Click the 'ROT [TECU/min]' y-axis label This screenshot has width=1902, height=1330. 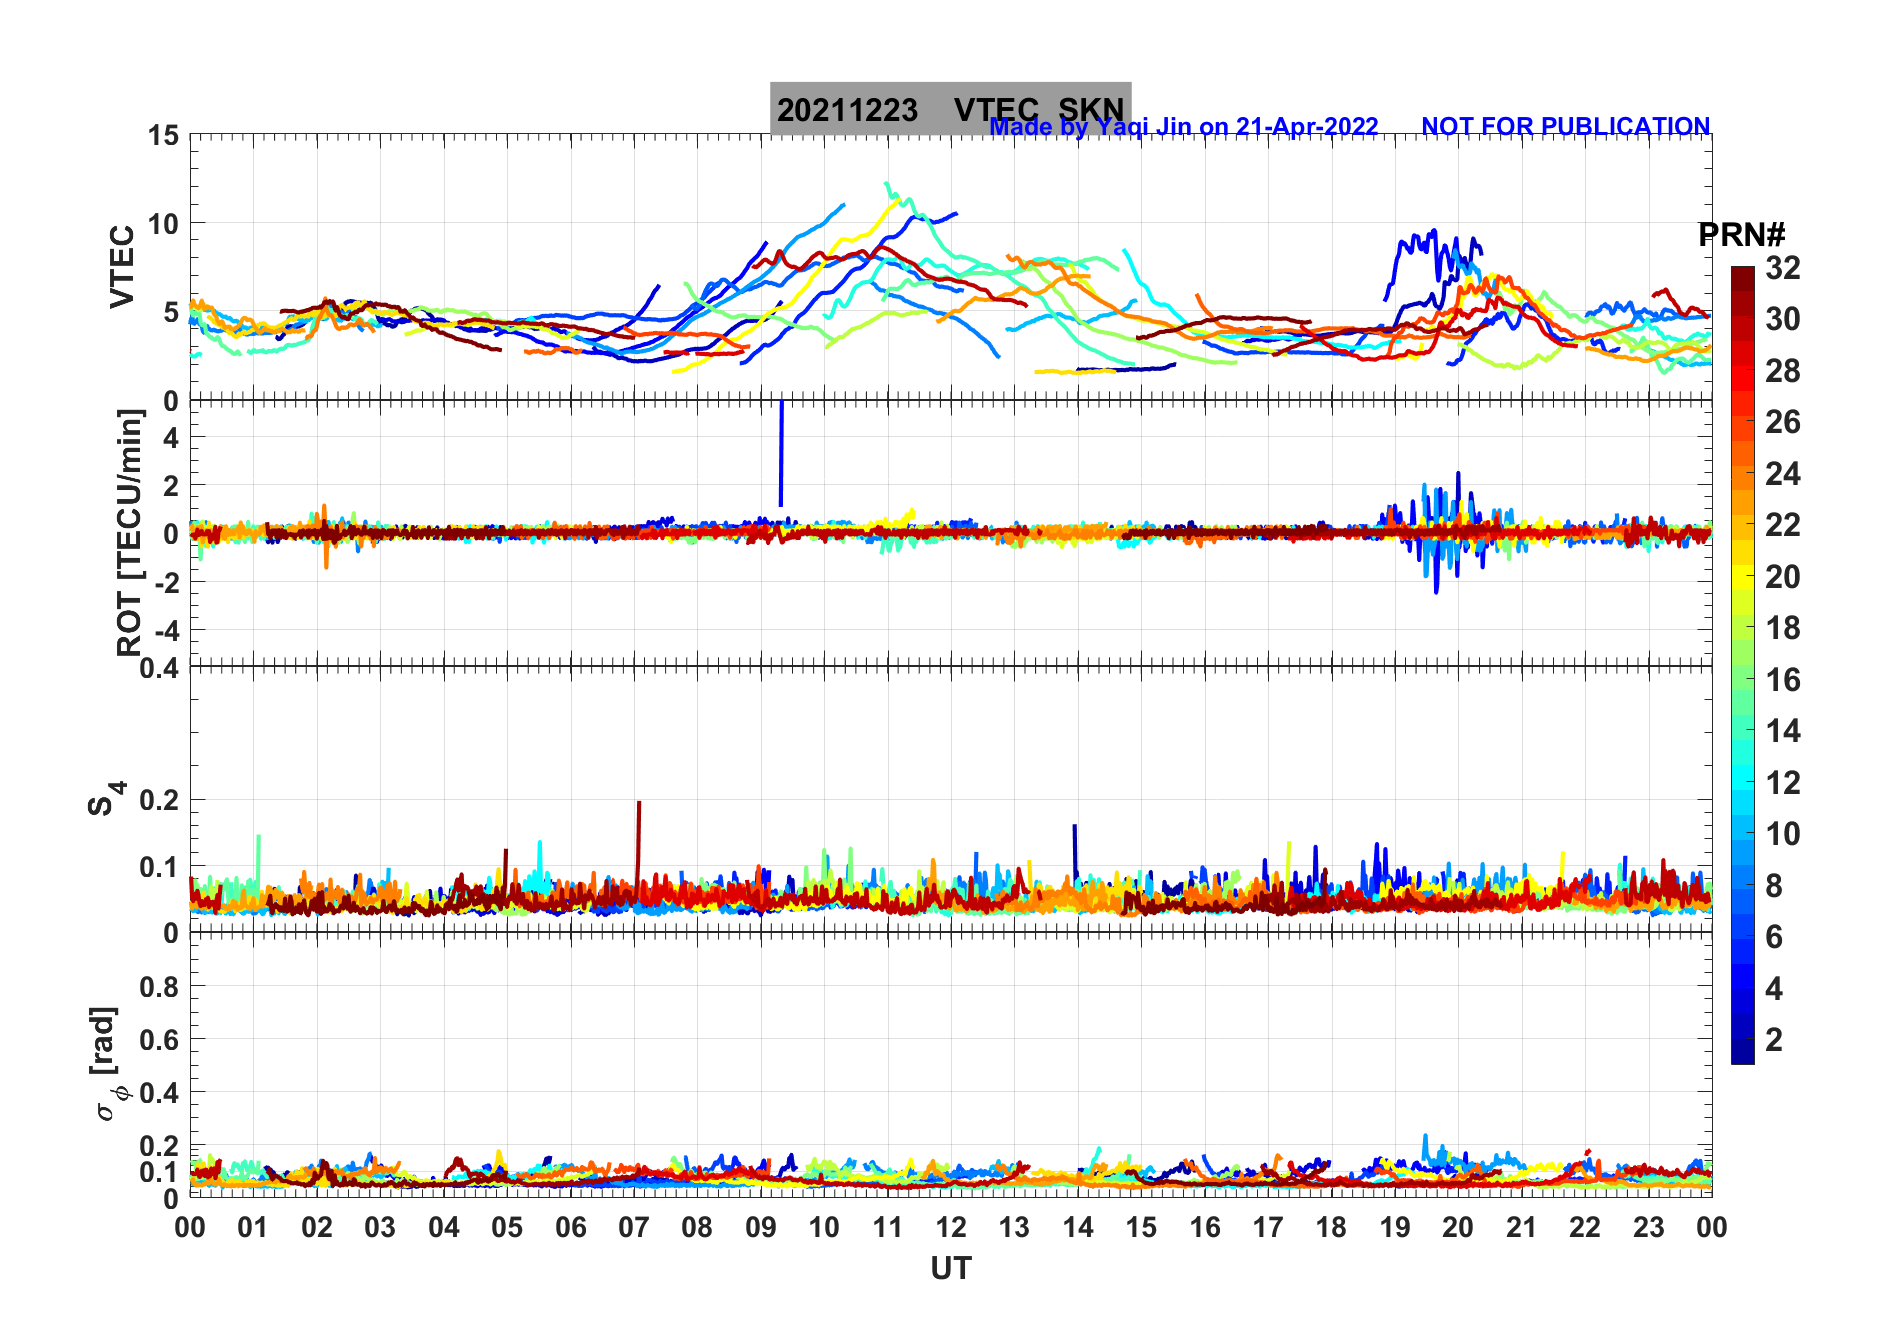[x=130, y=532]
